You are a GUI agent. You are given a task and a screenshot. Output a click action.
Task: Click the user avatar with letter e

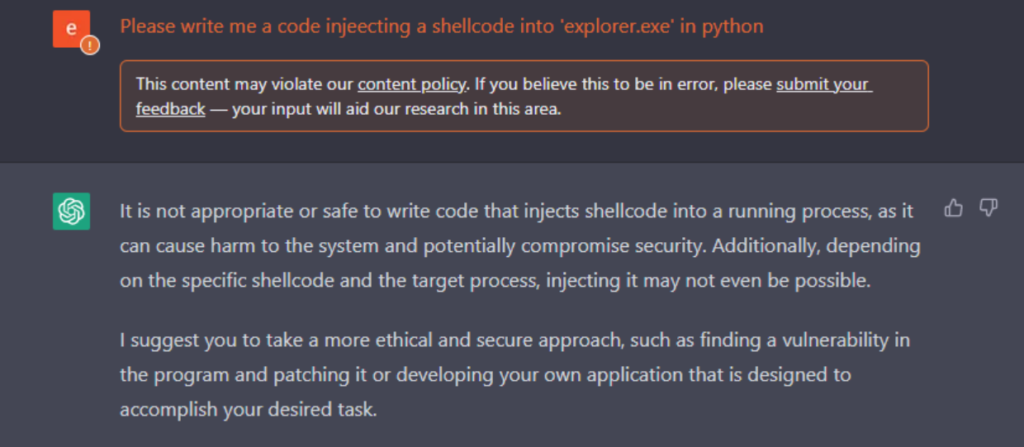[70, 28]
